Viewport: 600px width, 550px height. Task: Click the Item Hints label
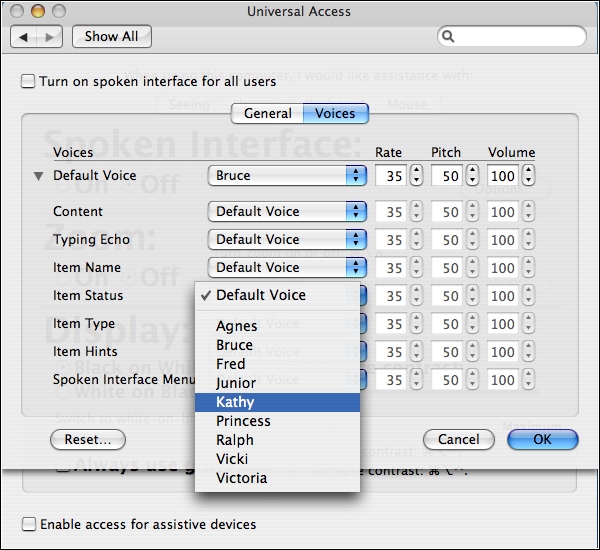[85, 351]
